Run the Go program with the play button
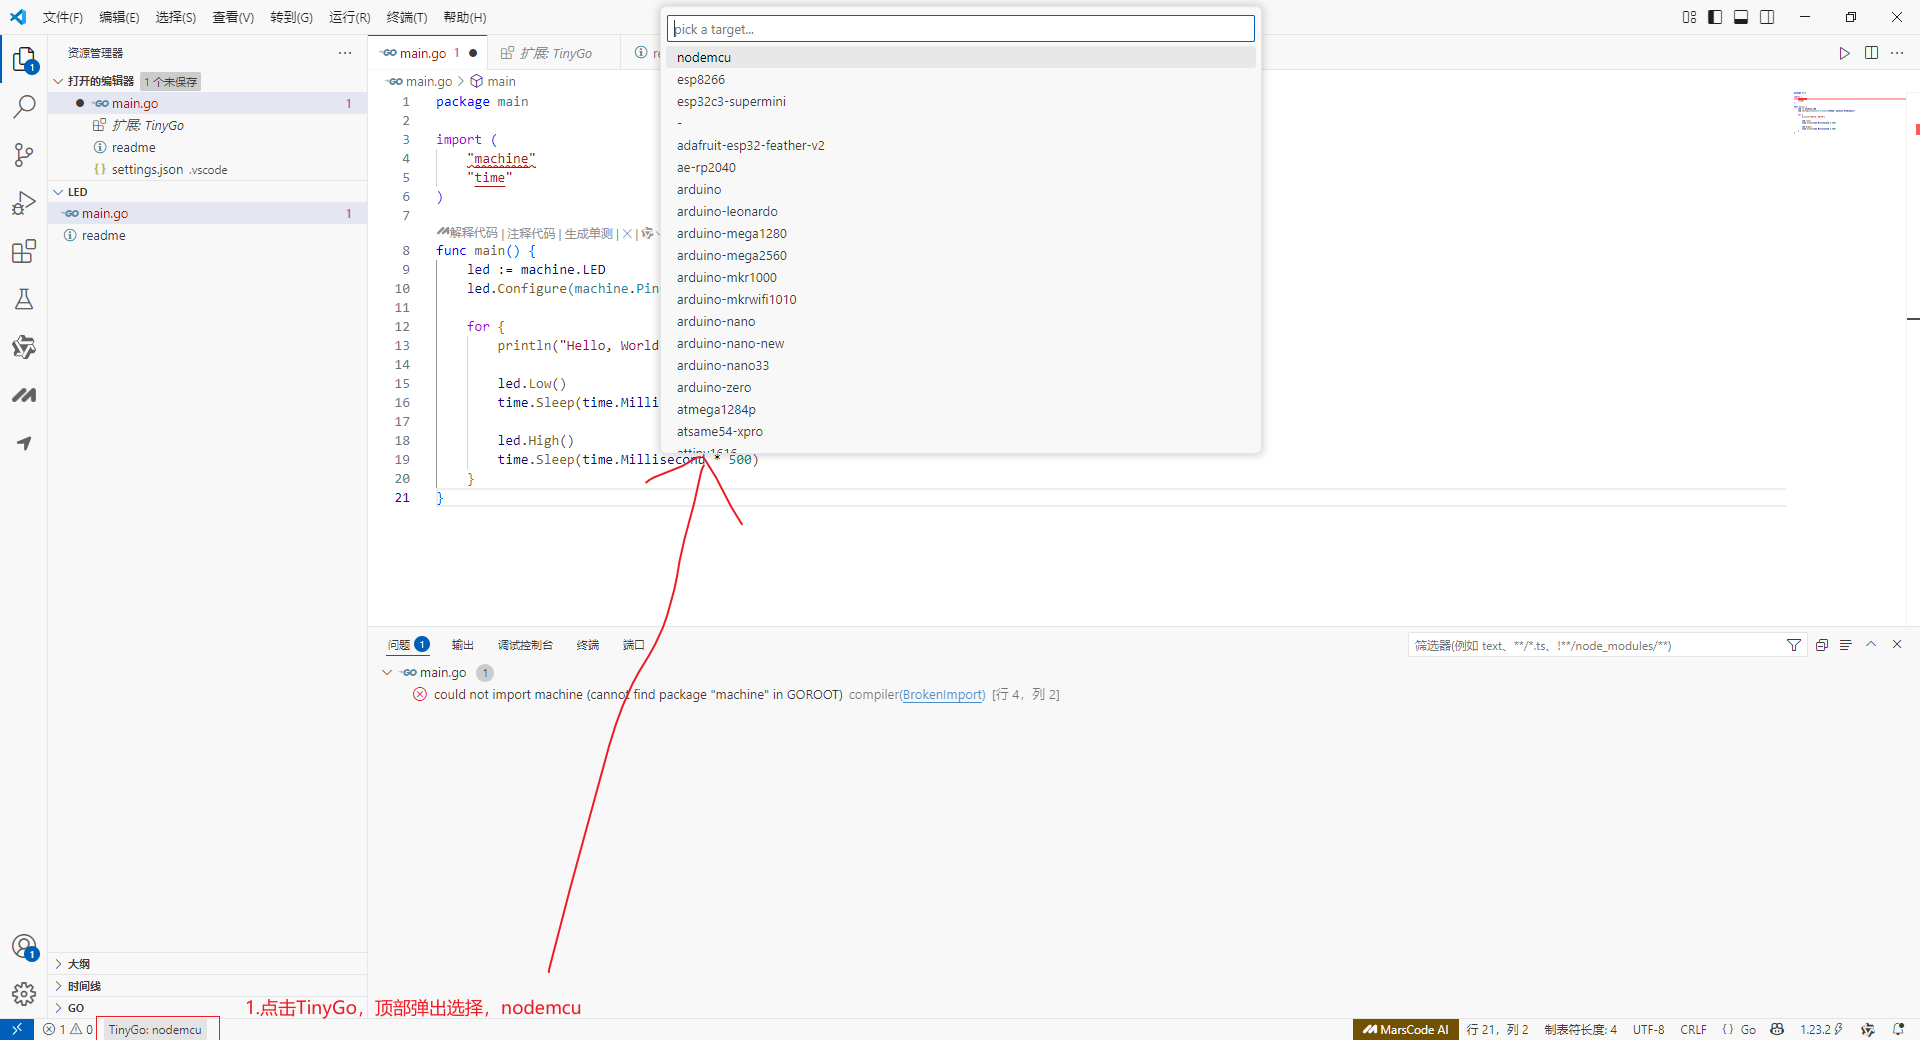This screenshot has height=1040, width=1920. 1844,53
